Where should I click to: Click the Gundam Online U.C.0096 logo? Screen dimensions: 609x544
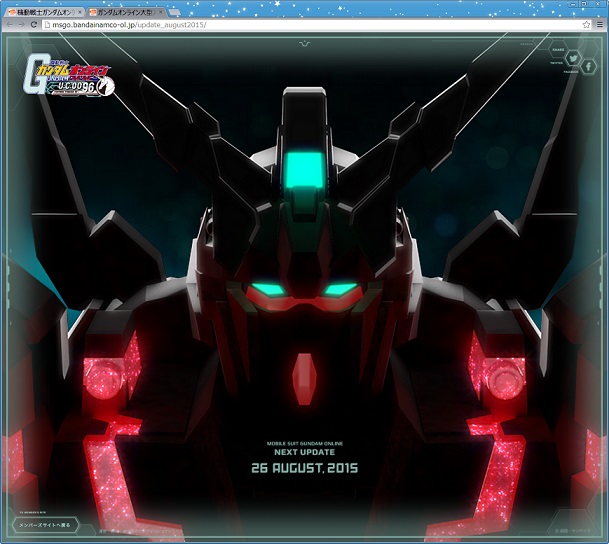[68, 75]
